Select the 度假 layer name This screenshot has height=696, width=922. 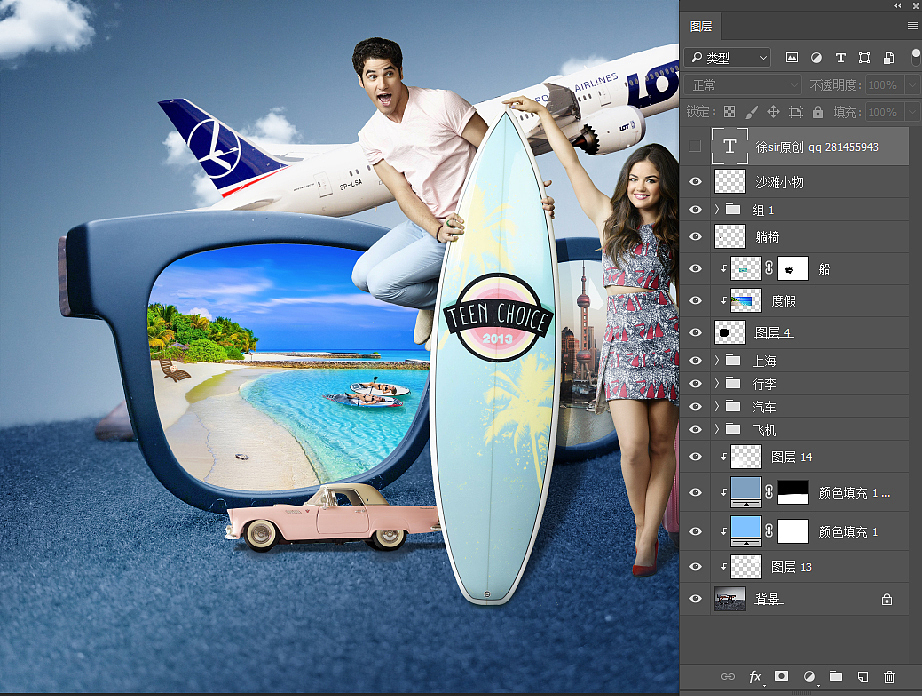click(x=783, y=301)
